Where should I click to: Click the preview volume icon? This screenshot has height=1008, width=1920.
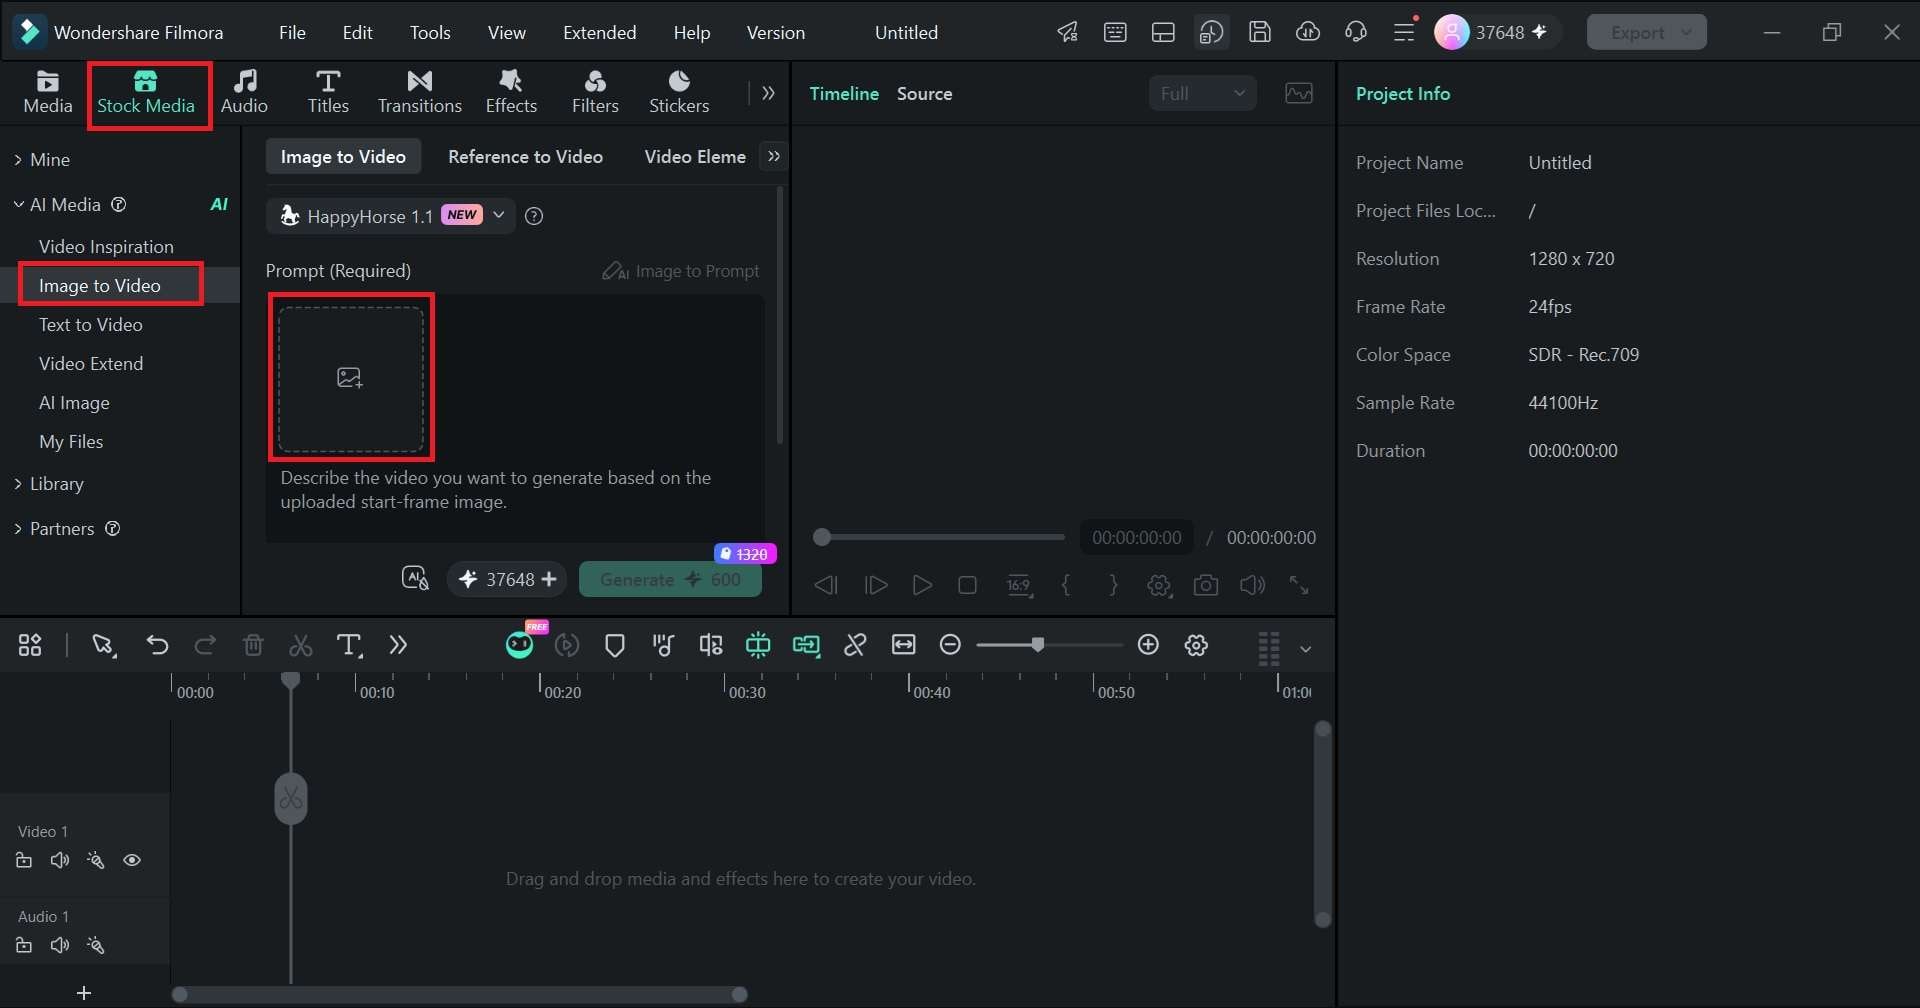tap(1252, 585)
